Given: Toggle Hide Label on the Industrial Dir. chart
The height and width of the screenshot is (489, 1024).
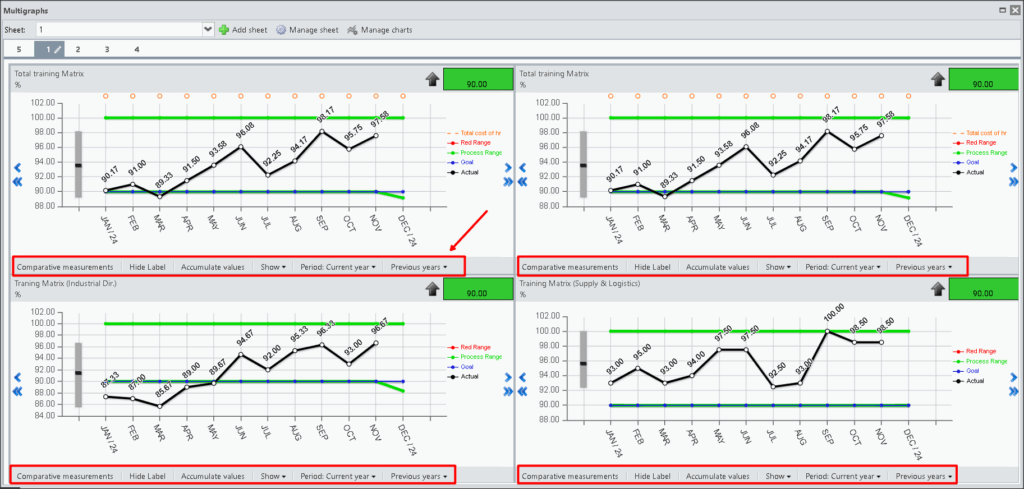Looking at the screenshot, I should coord(149,476).
